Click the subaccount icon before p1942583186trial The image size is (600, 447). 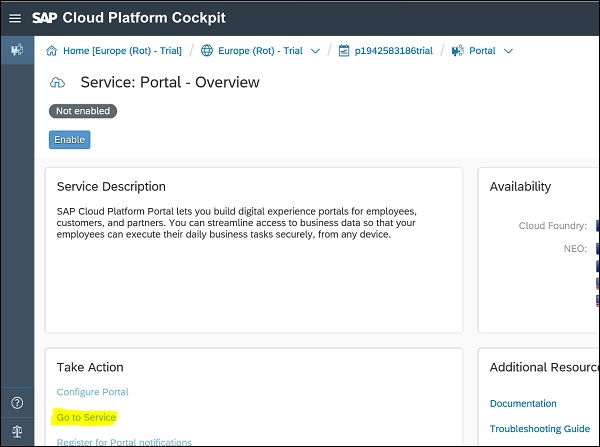(x=344, y=51)
